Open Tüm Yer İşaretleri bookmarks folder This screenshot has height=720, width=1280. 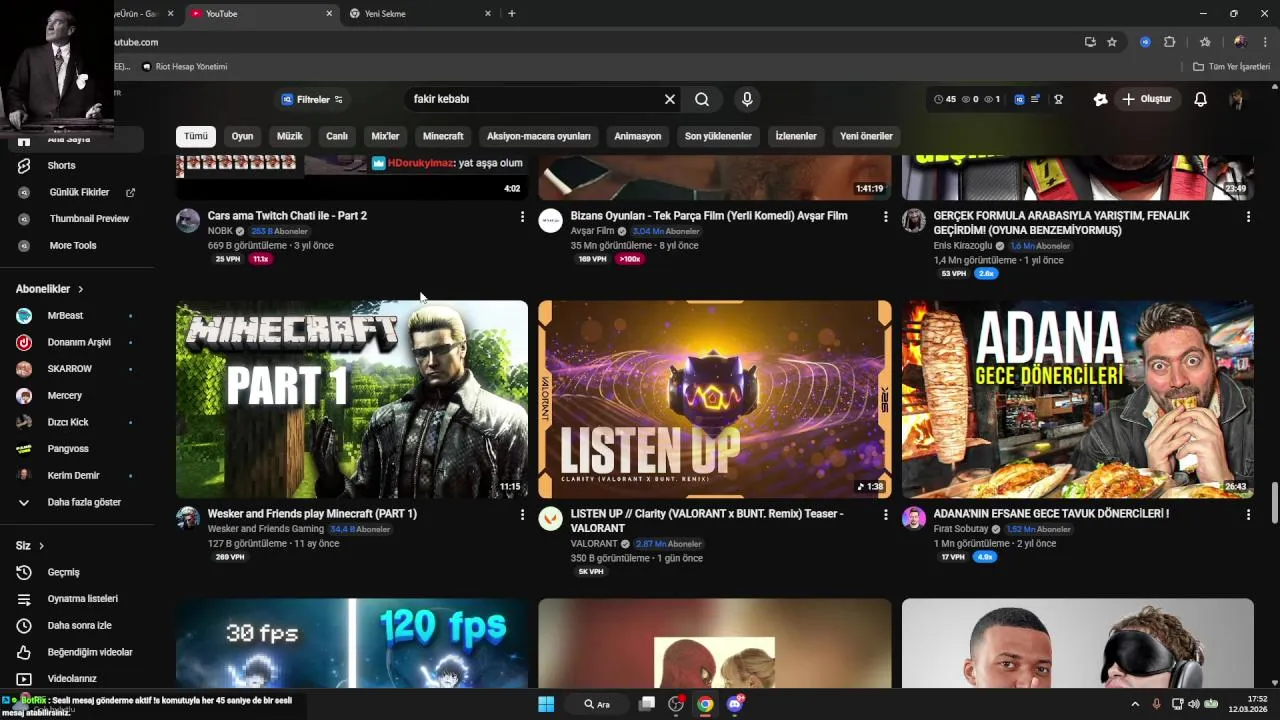click(1232, 67)
